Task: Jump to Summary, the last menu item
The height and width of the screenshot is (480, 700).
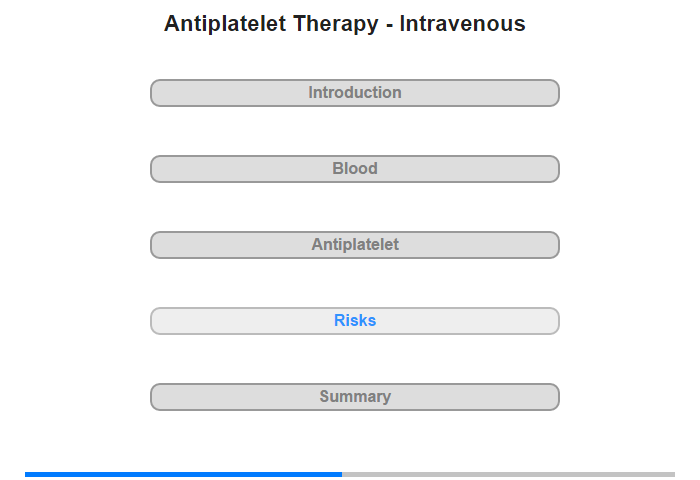Action: coord(354,397)
